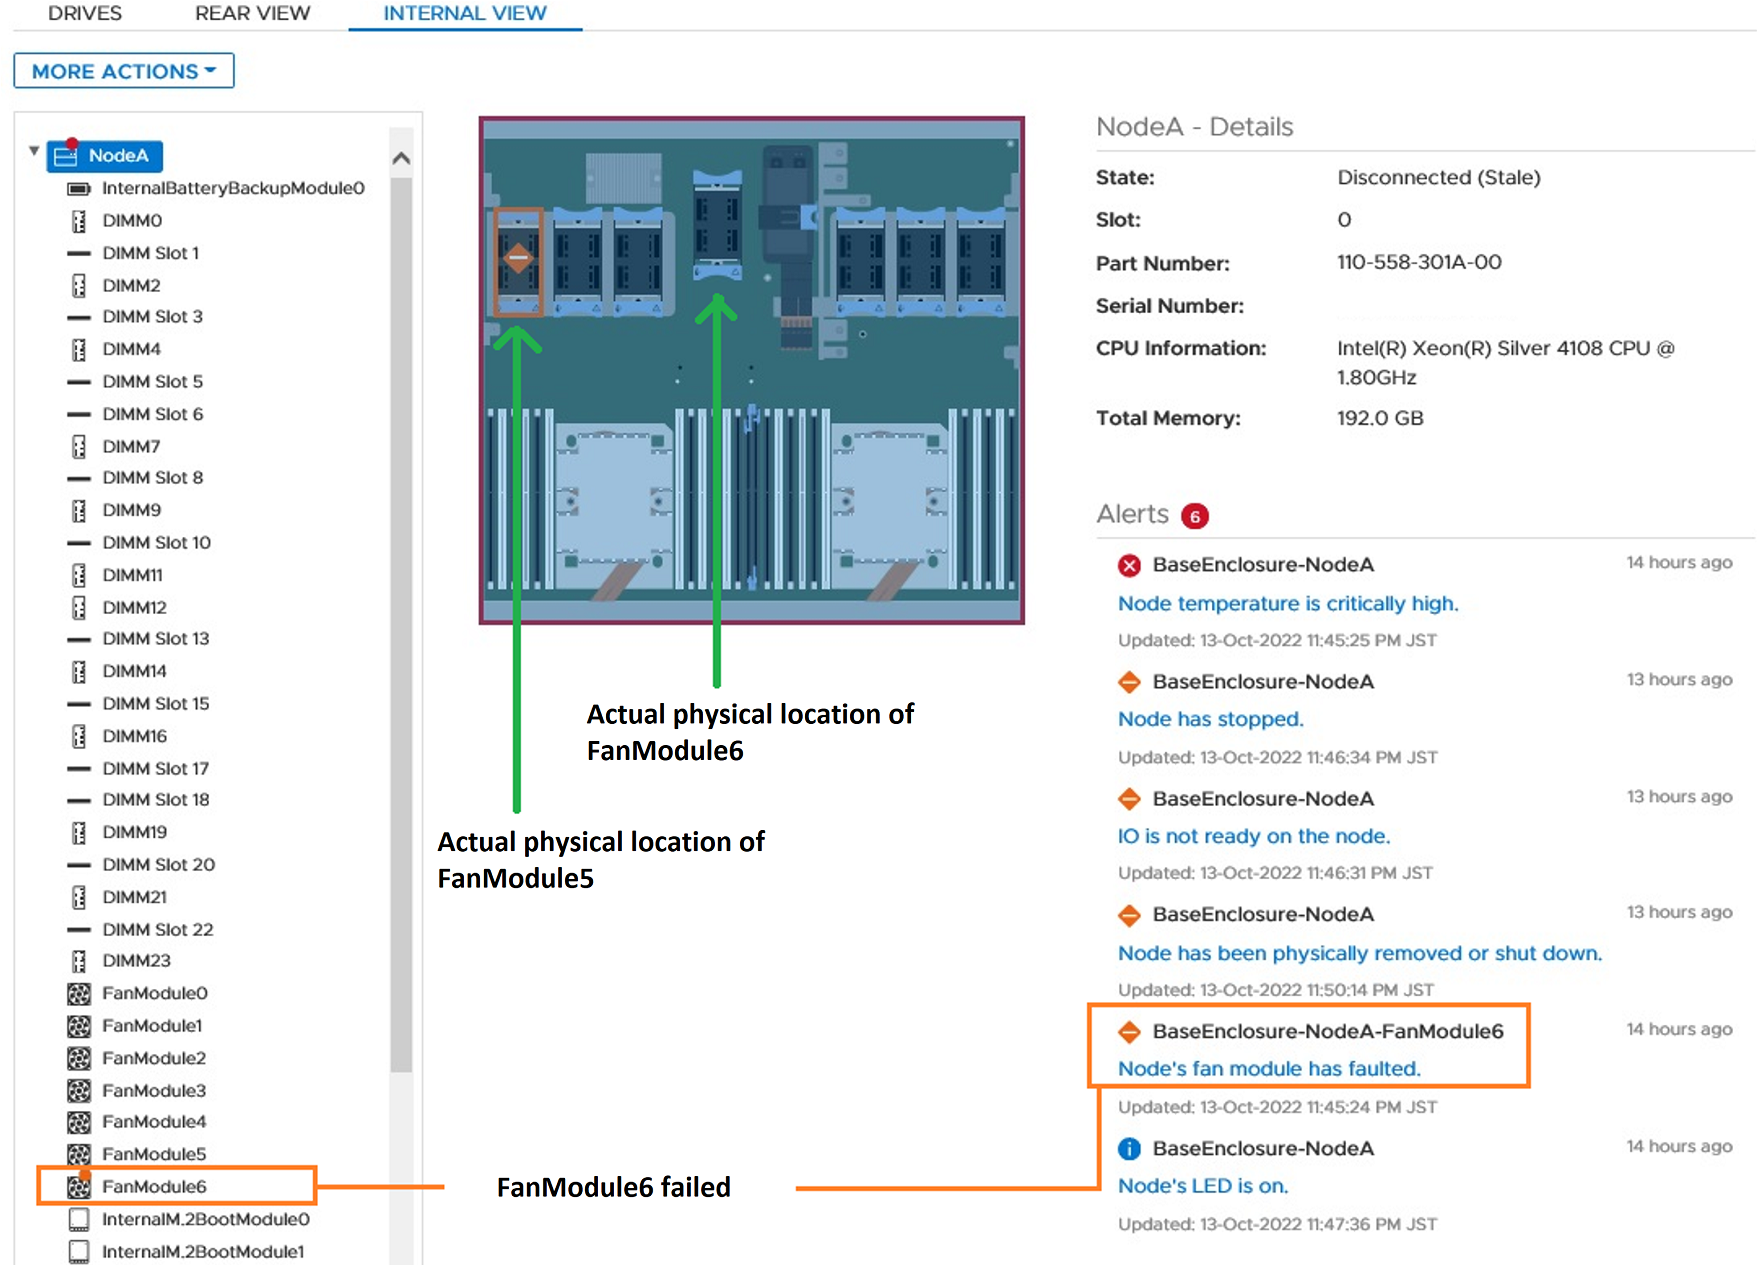
Task: Open the MORE ACTIONS dropdown
Action: [x=123, y=70]
